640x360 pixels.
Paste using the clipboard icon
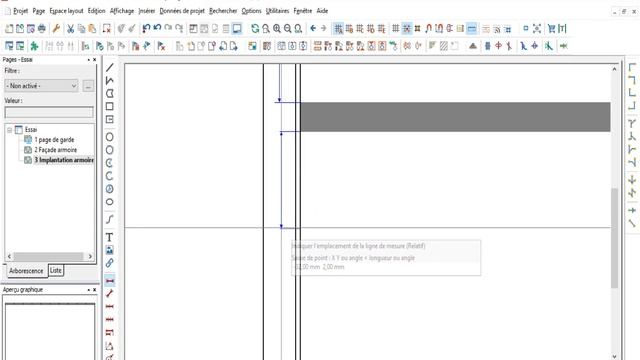[92, 29]
